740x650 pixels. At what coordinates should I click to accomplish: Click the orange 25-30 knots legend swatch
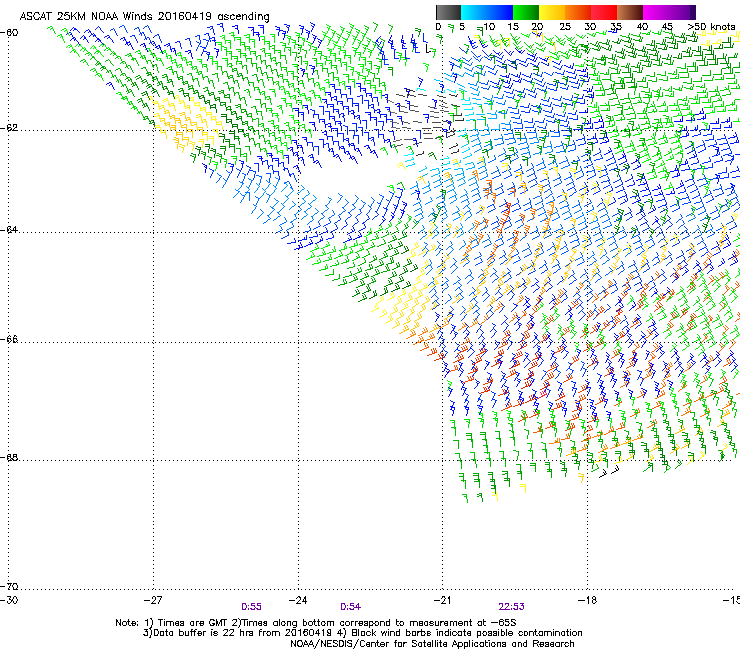[x=578, y=12]
